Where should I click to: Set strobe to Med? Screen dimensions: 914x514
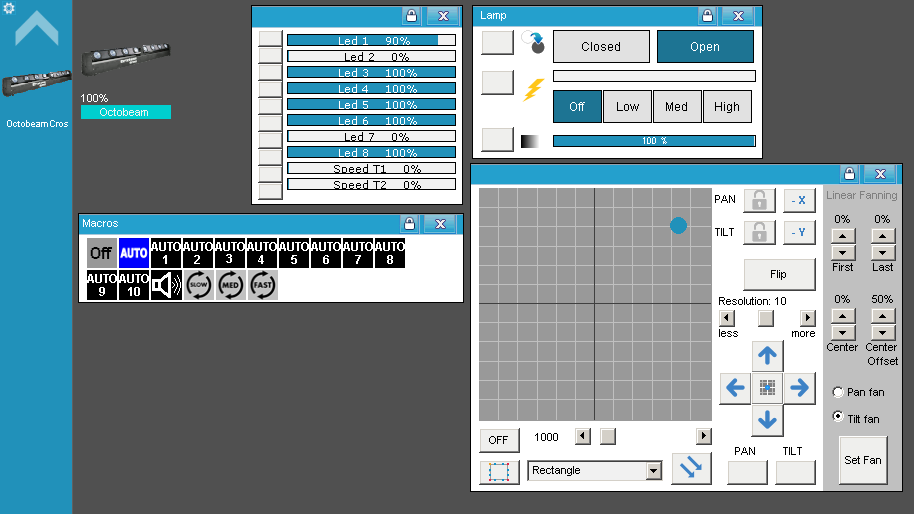677,107
